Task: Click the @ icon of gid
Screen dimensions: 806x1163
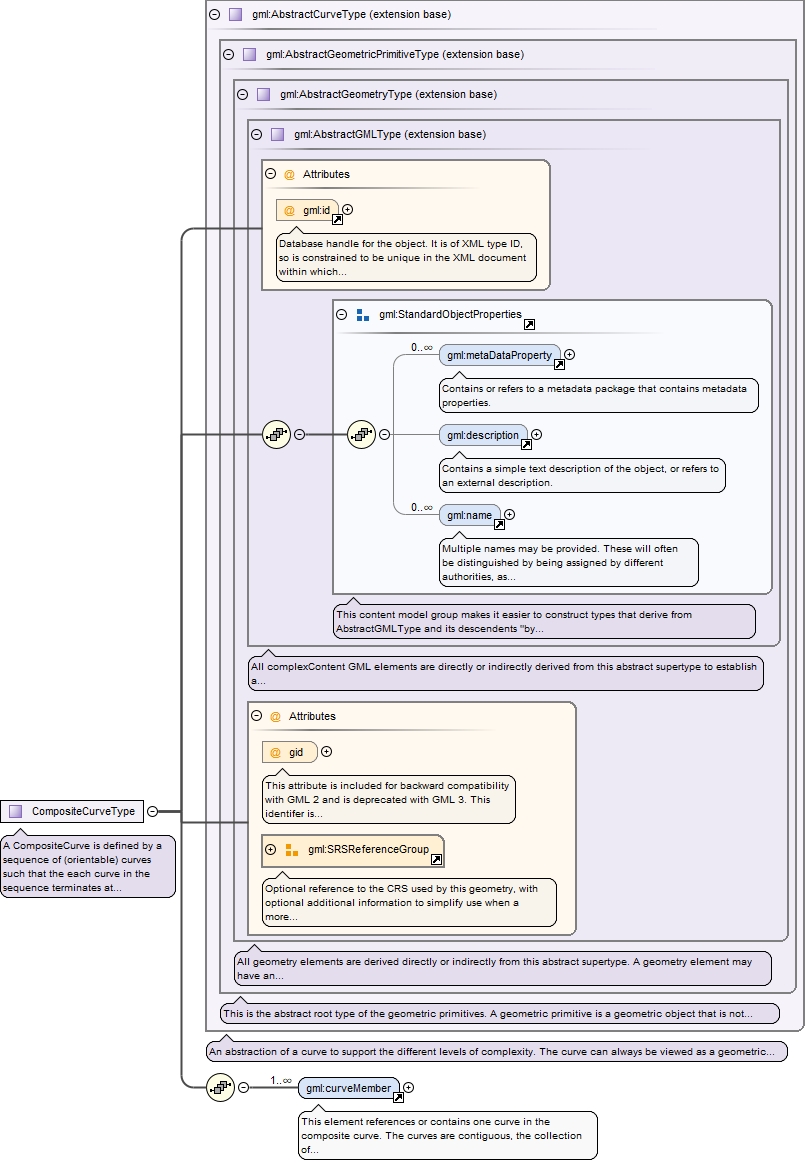Action: pyautogui.click(x=275, y=752)
